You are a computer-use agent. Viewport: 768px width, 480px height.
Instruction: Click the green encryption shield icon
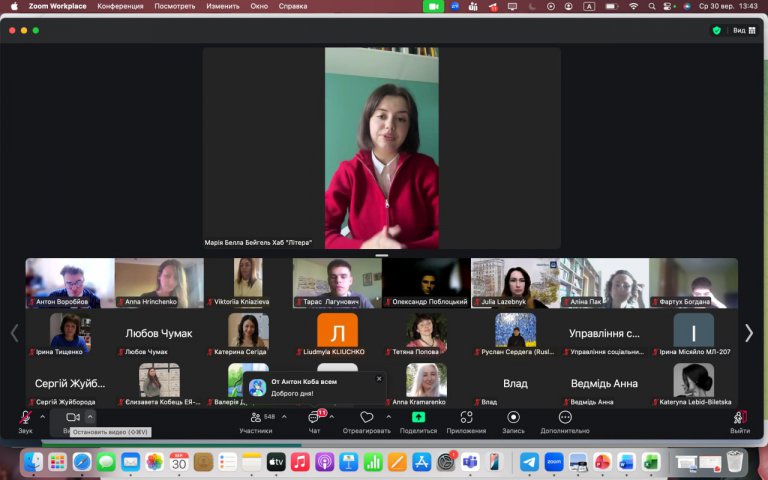pyautogui.click(x=717, y=30)
